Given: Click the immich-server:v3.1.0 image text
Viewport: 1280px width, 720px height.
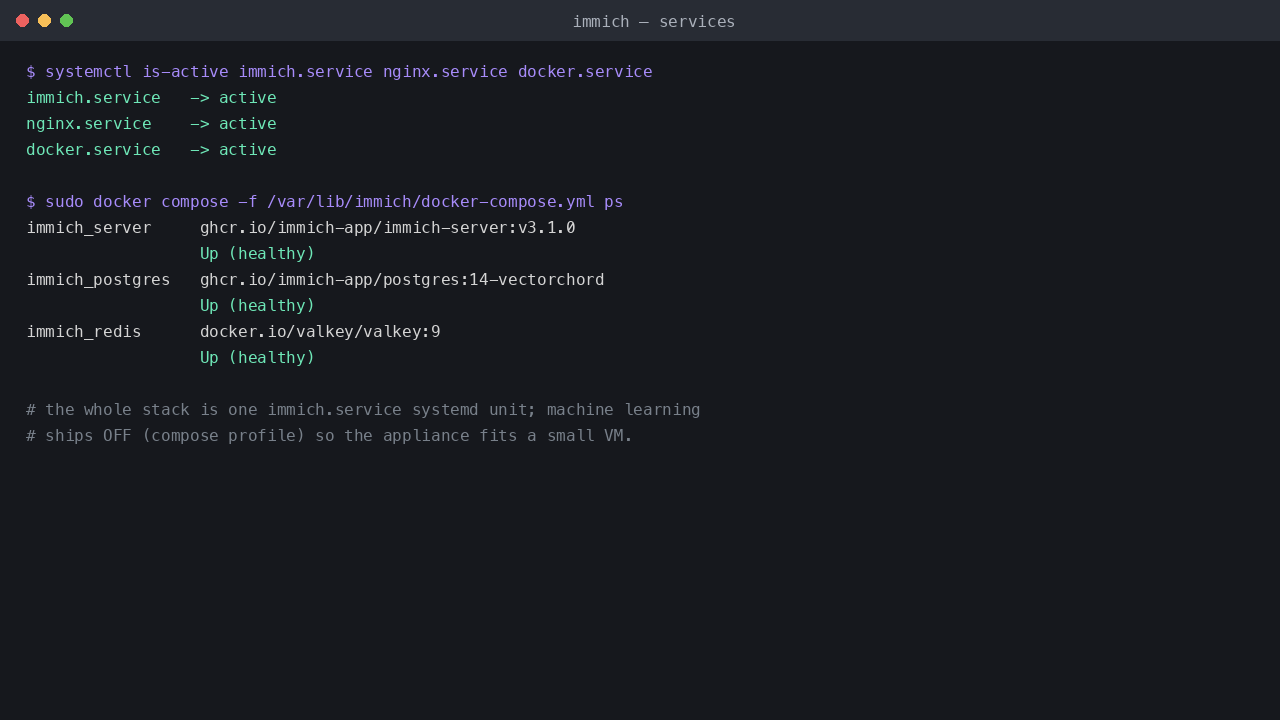Looking at the screenshot, I should tap(388, 228).
